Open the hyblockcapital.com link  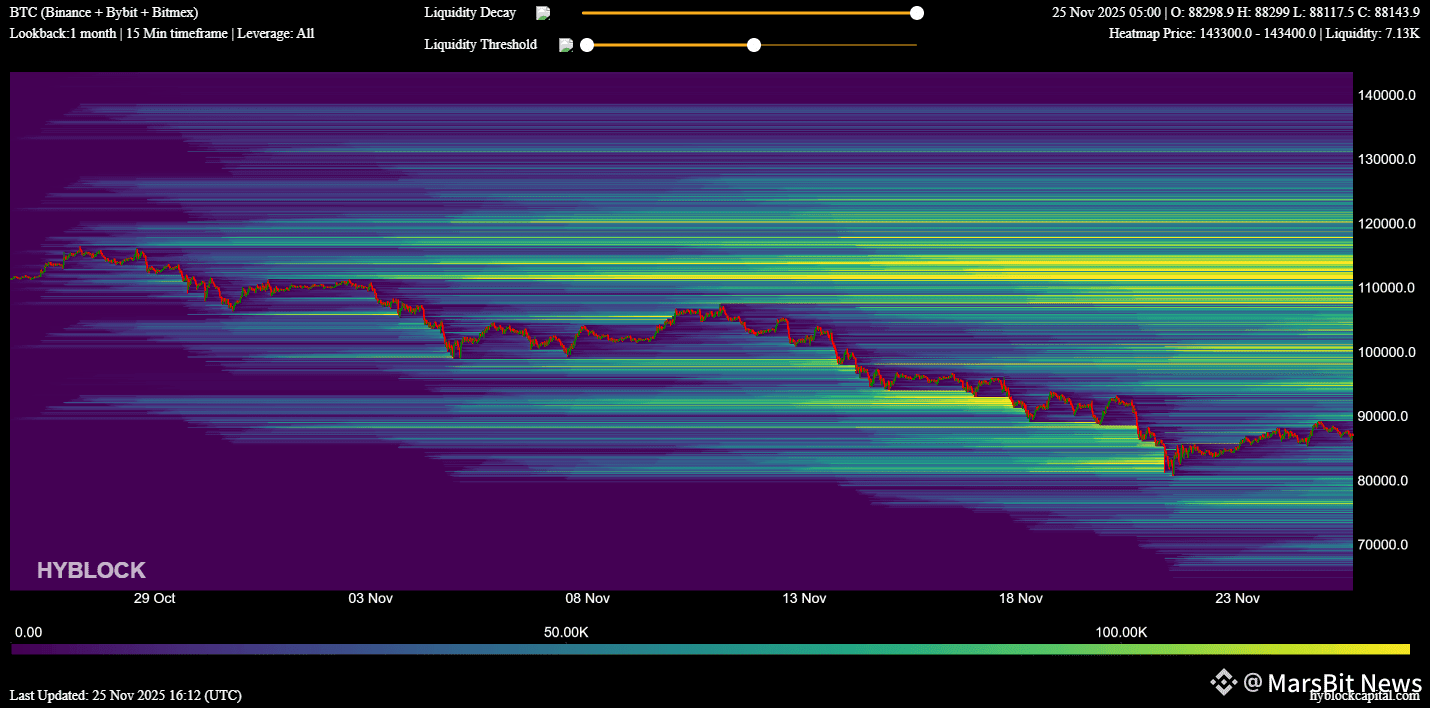tap(1364, 696)
